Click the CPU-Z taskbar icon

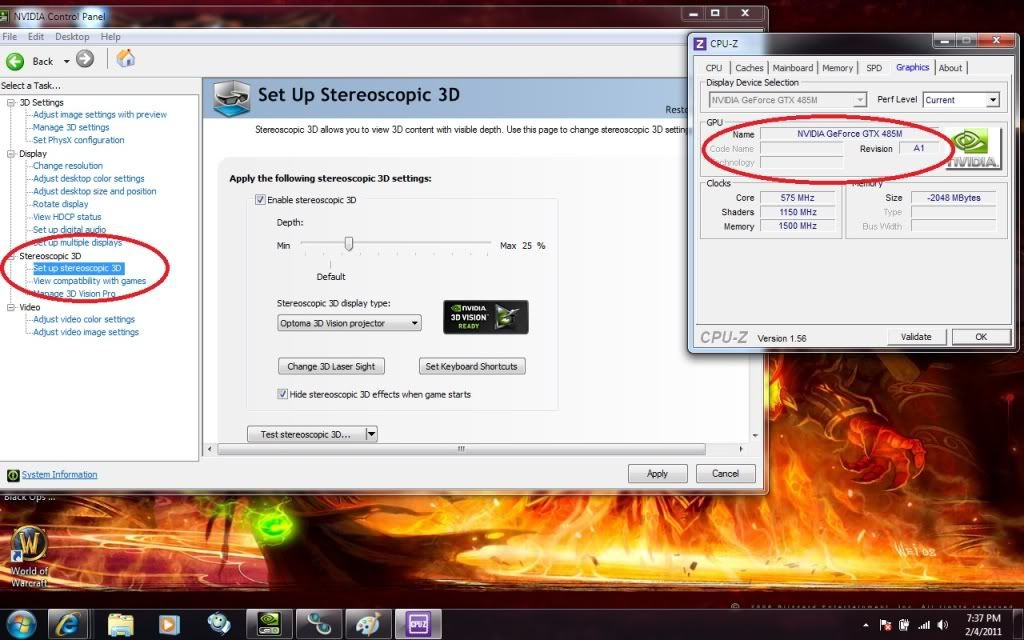click(418, 624)
